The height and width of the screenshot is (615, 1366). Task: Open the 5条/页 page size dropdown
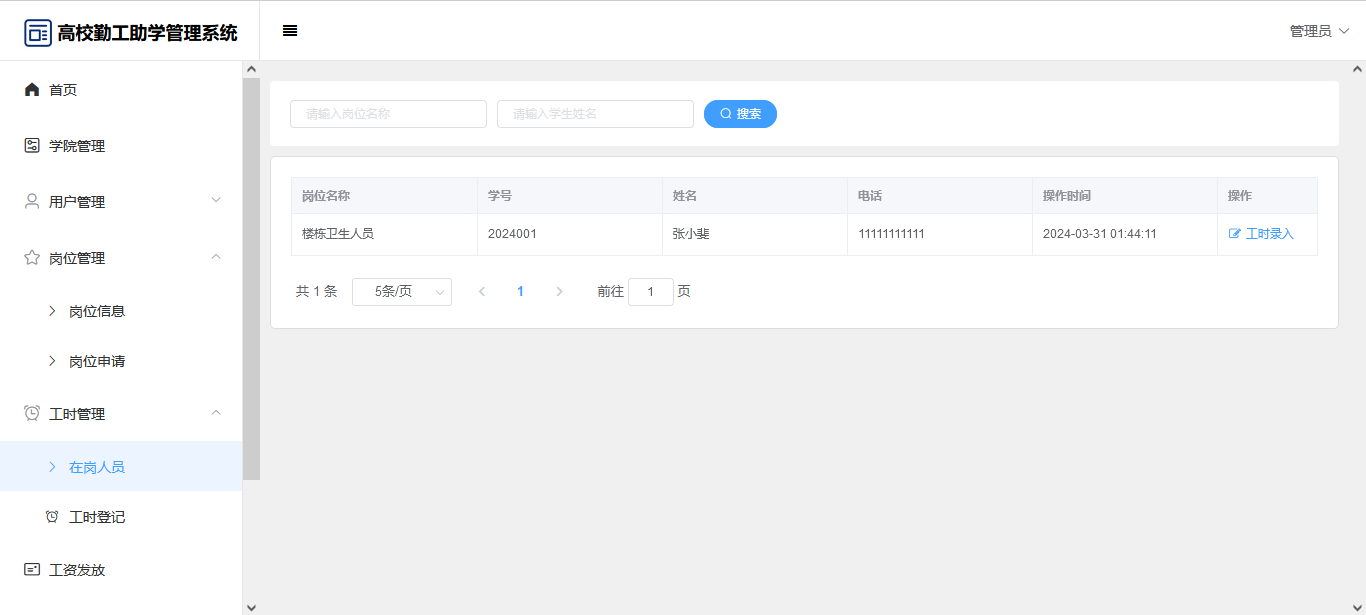[401, 292]
